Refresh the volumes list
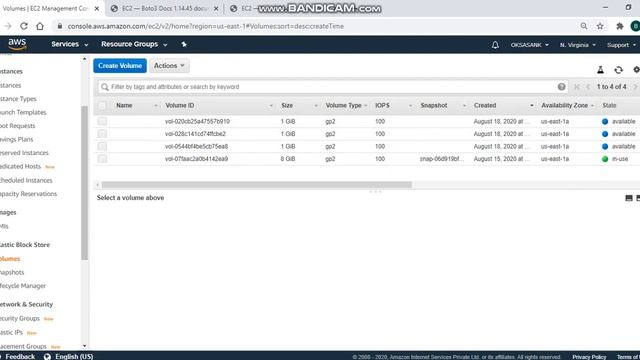 click(618, 70)
